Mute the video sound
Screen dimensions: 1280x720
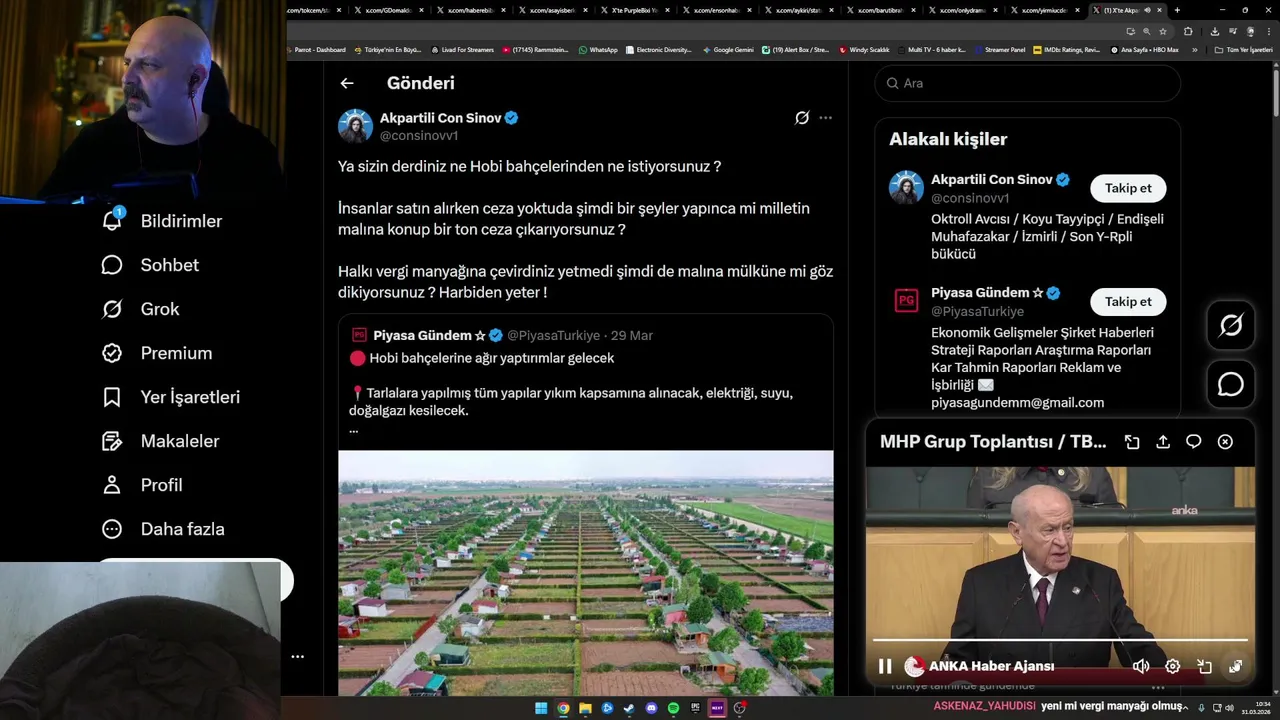(x=1141, y=666)
